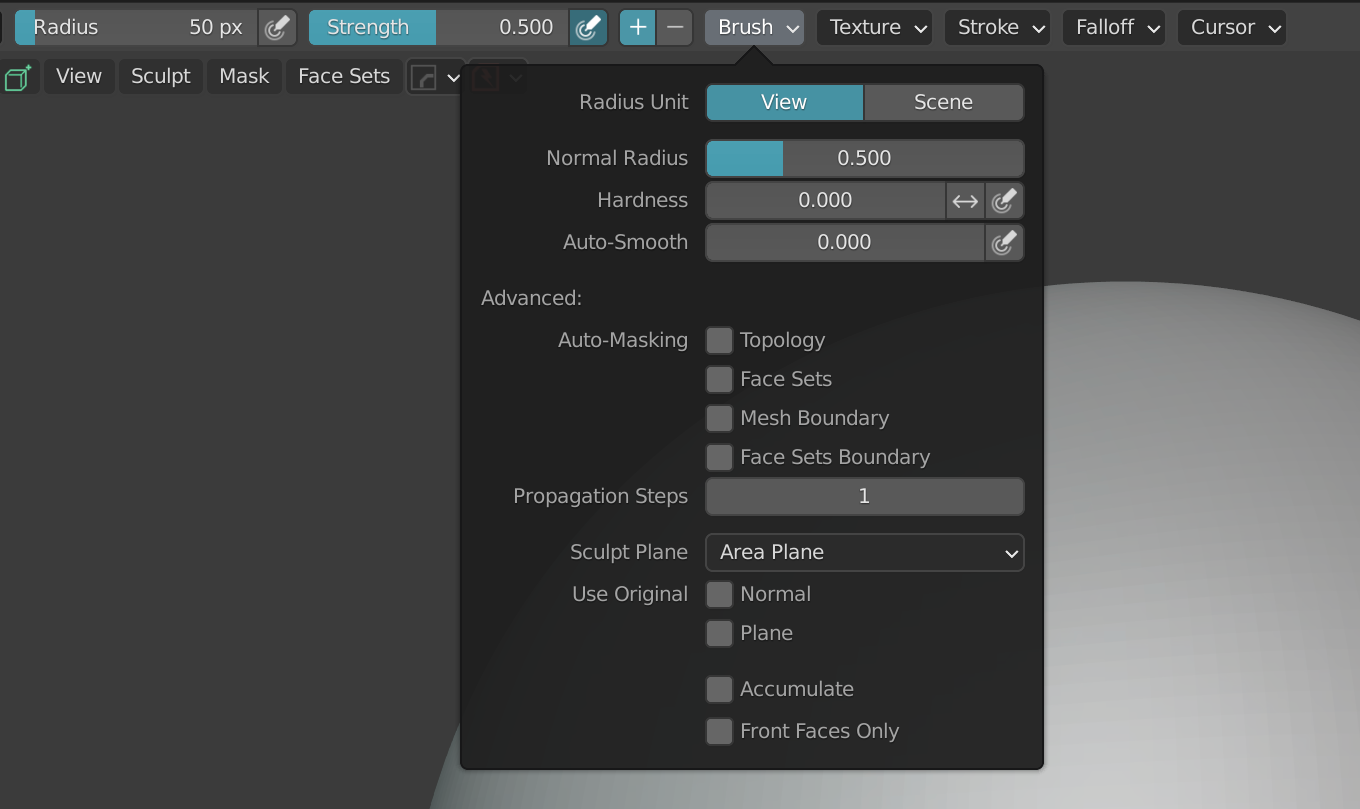This screenshot has height=809, width=1360.
Task: Check the Mesh Boundary auto-masking option
Action: click(x=719, y=419)
